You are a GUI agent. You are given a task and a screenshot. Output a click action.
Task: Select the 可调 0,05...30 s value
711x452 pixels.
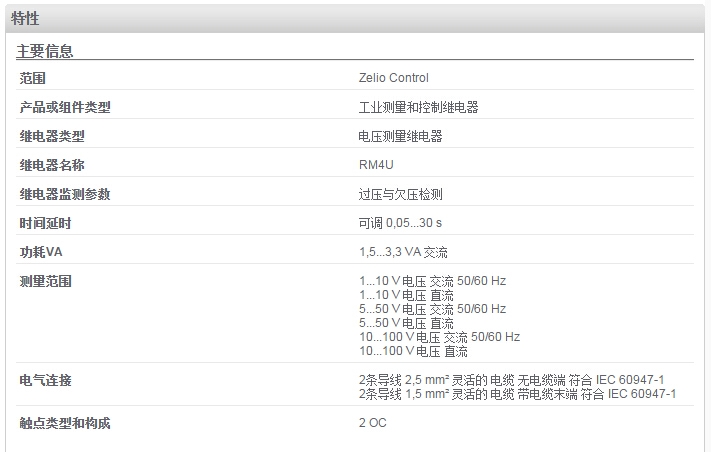click(400, 223)
